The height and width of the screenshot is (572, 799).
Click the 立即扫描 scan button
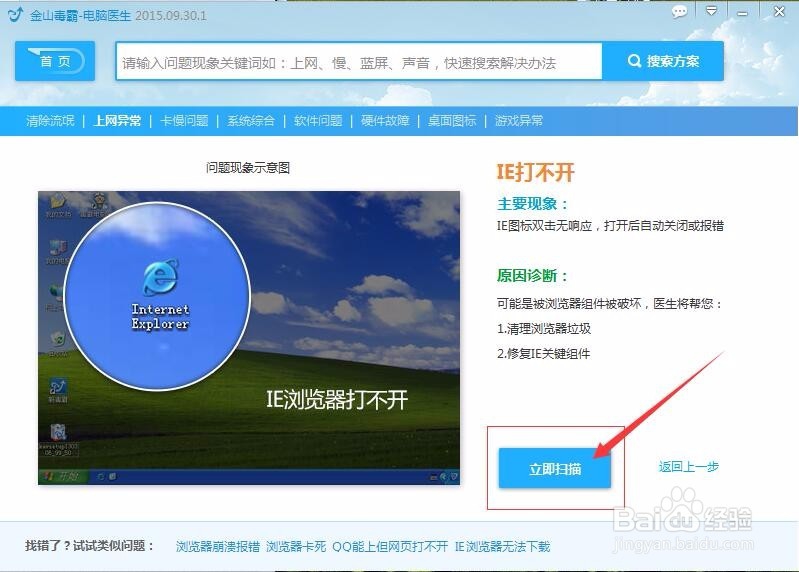click(554, 468)
